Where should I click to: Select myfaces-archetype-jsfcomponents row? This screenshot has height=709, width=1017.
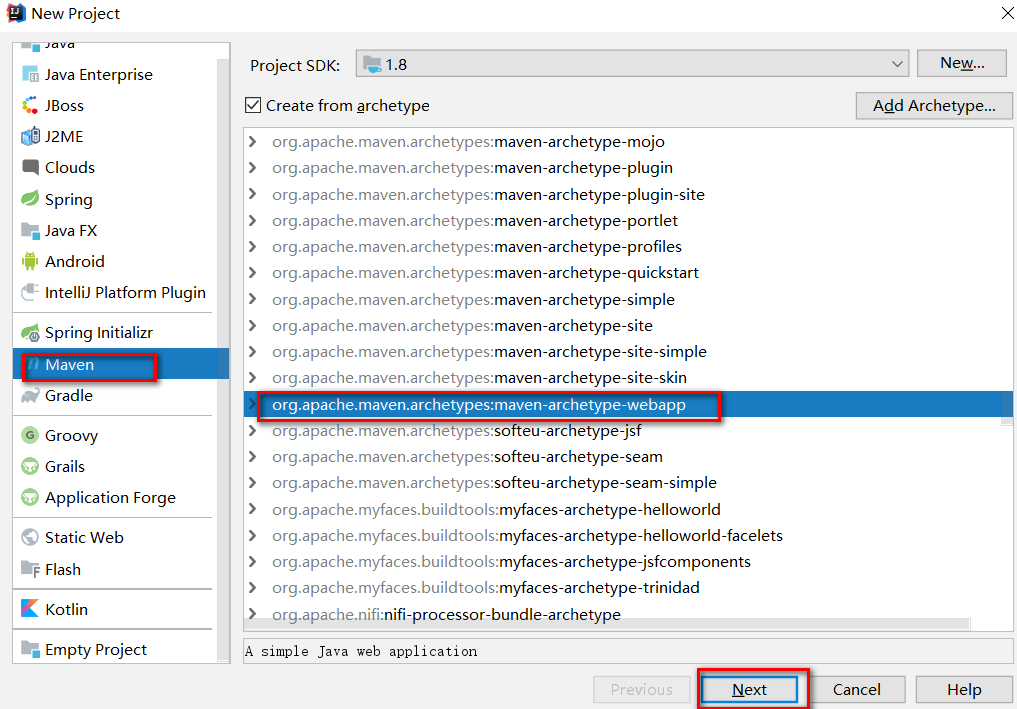(x=628, y=561)
